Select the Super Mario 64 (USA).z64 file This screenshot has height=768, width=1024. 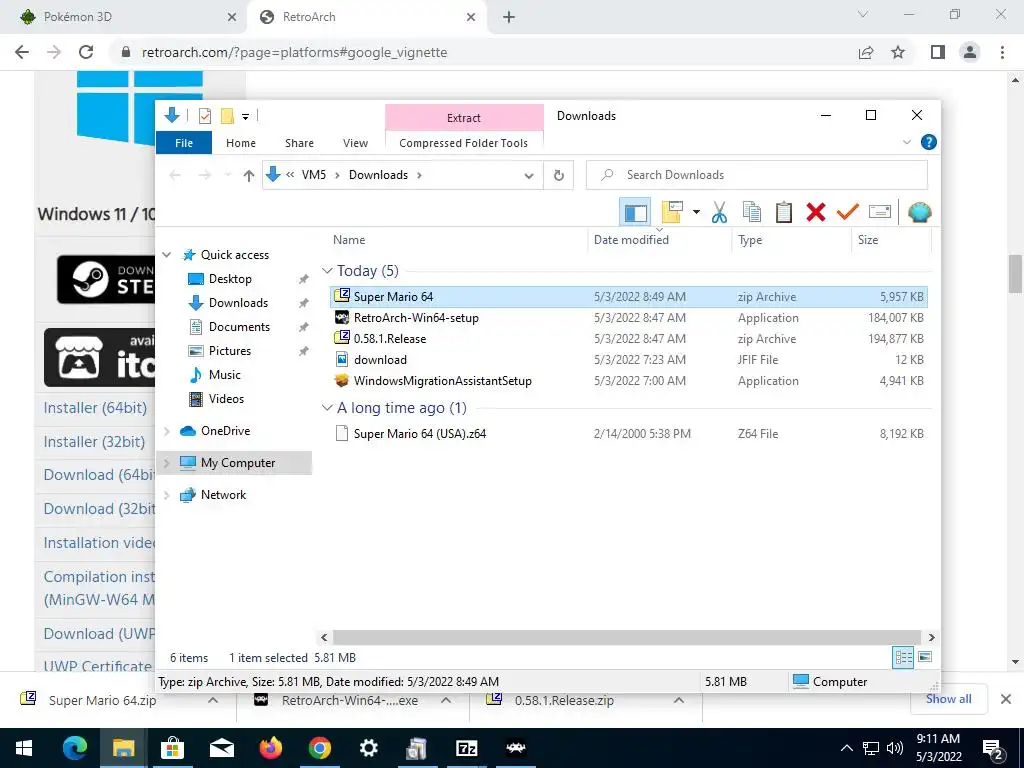[x=629, y=434]
